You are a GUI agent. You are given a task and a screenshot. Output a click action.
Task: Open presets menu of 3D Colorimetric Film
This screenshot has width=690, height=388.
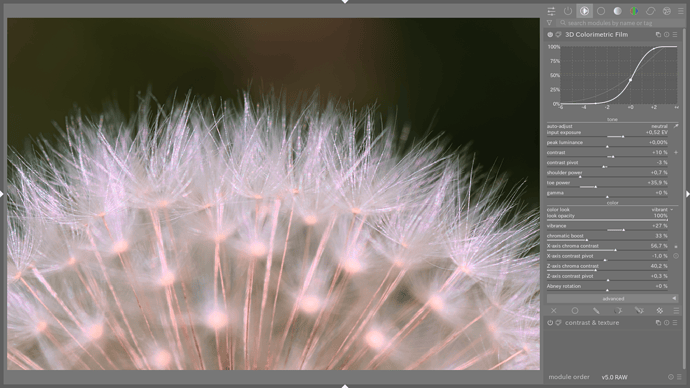pos(675,34)
